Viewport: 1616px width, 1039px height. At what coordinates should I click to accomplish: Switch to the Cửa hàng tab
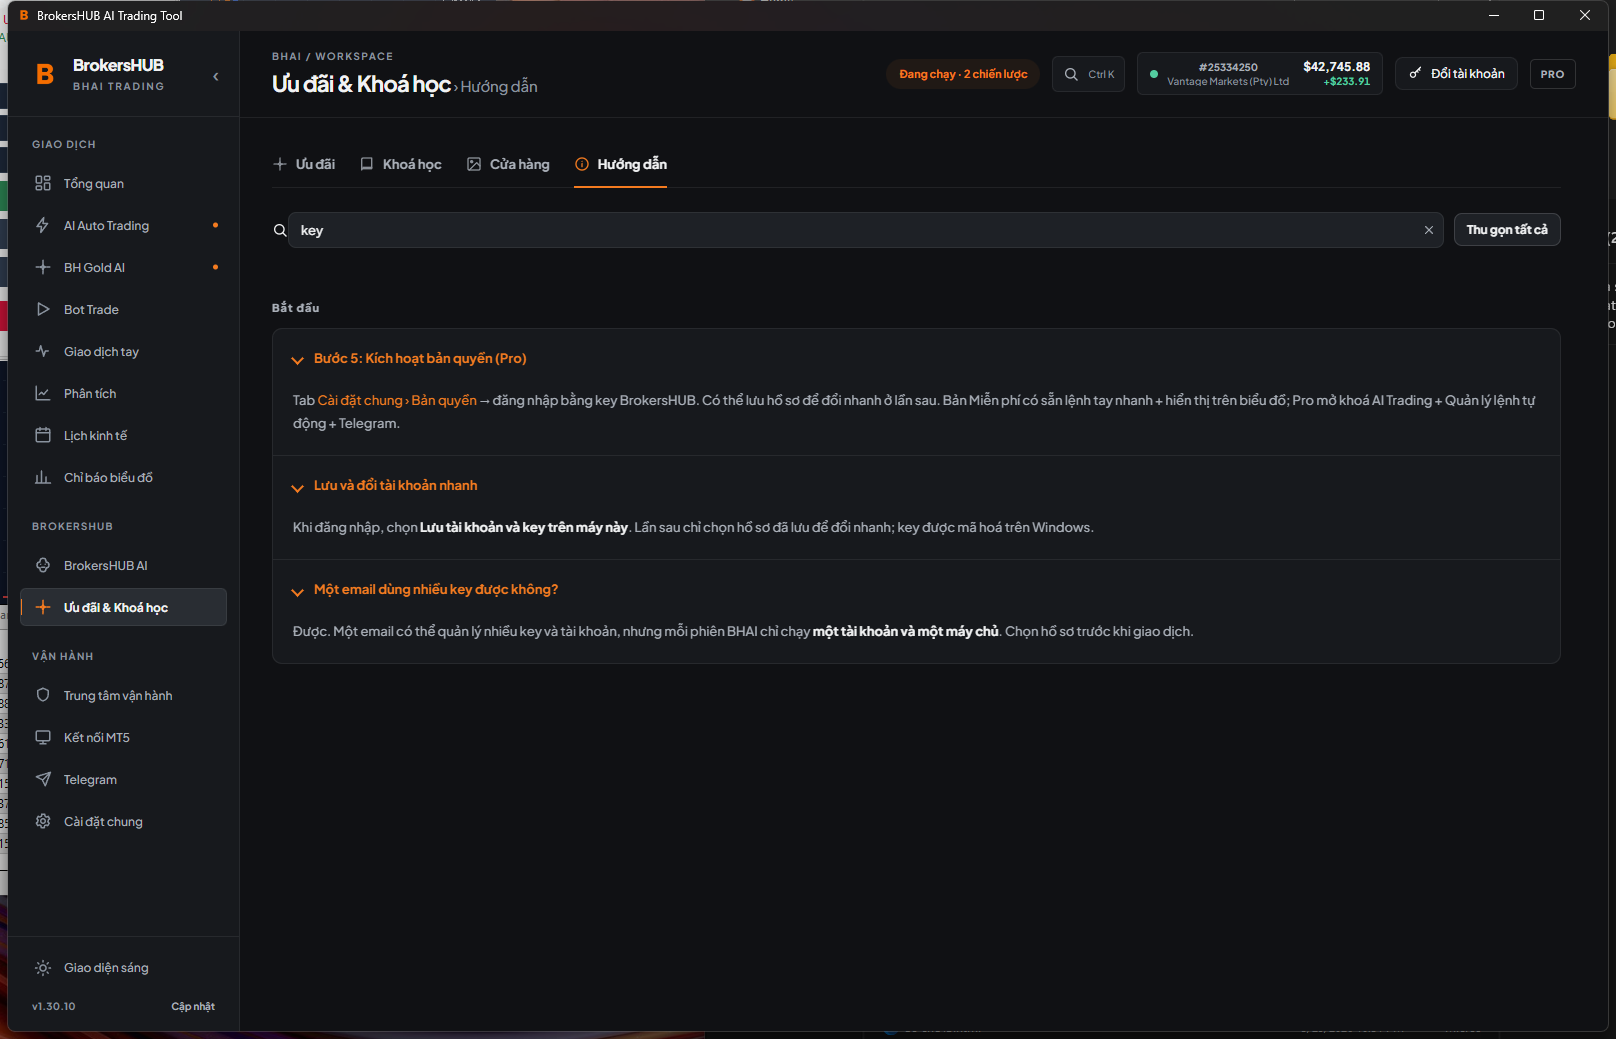[x=508, y=164]
